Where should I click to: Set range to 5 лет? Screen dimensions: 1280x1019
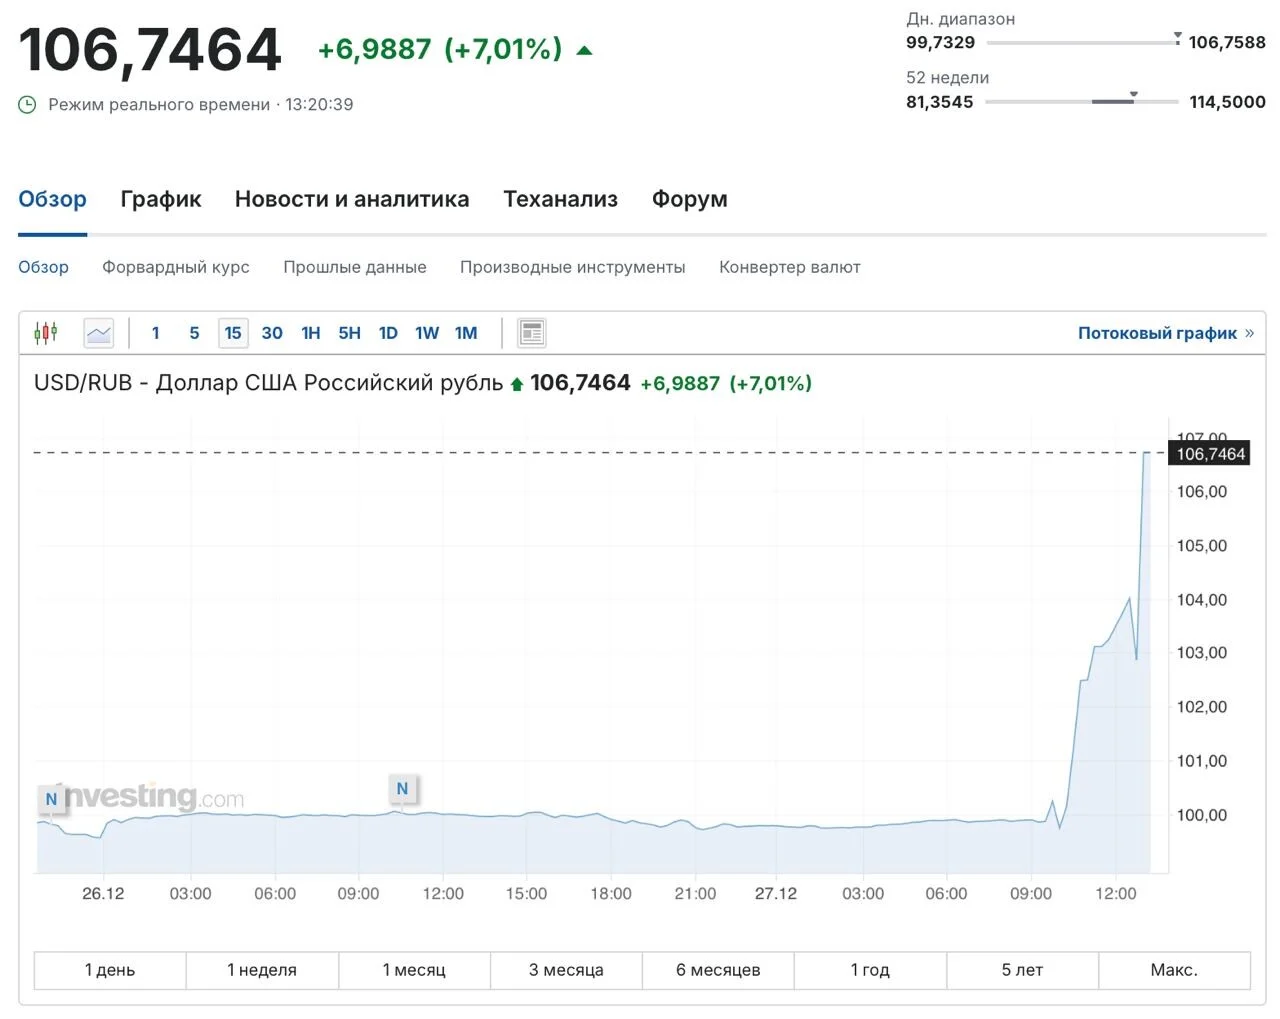pos(1022,970)
